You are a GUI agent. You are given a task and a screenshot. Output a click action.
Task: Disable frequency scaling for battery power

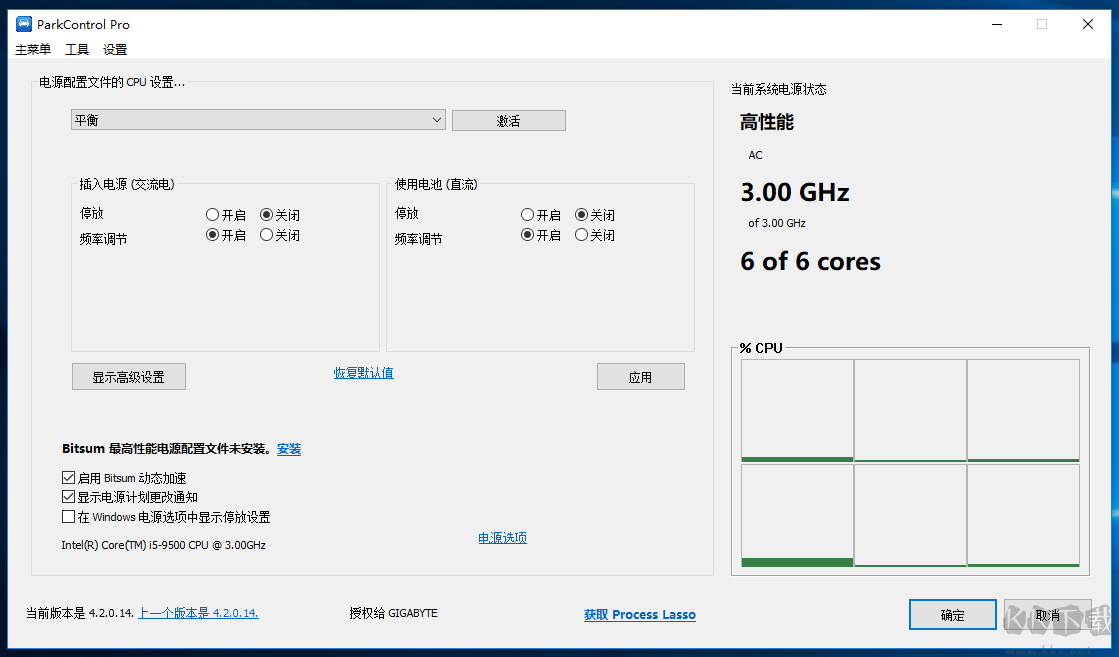point(581,235)
